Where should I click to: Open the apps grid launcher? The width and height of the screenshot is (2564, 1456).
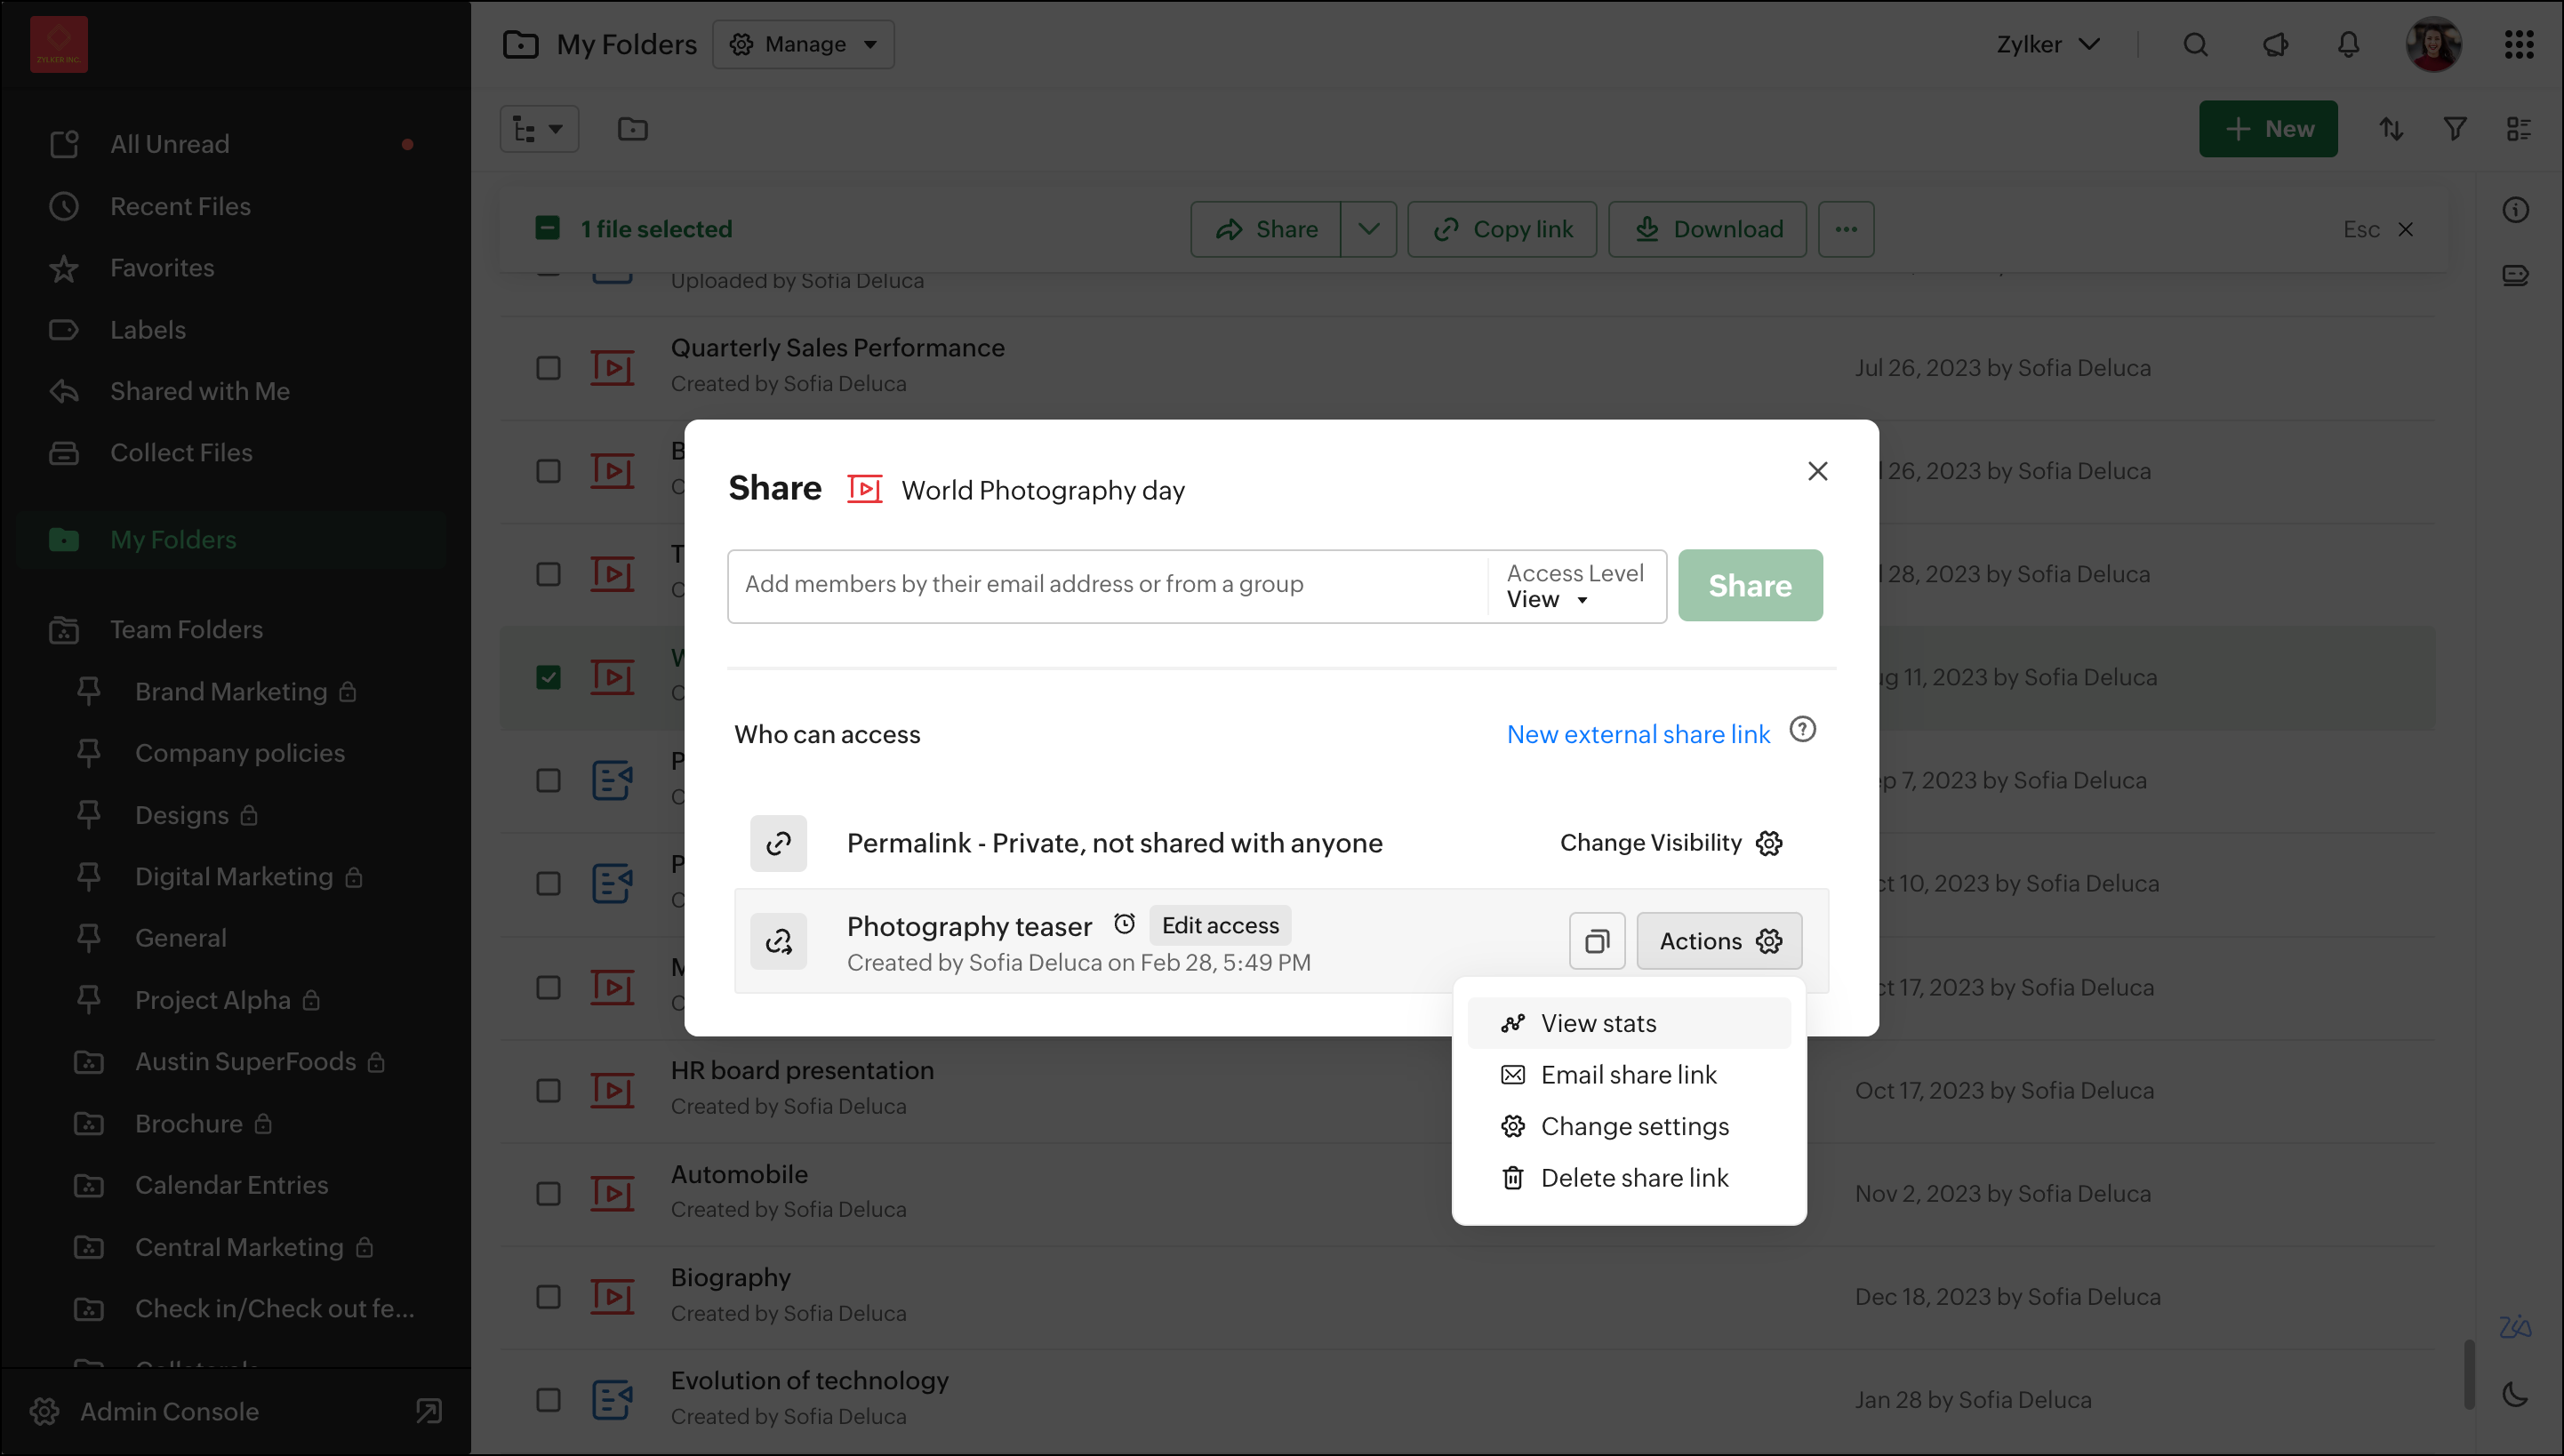click(2519, 44)
